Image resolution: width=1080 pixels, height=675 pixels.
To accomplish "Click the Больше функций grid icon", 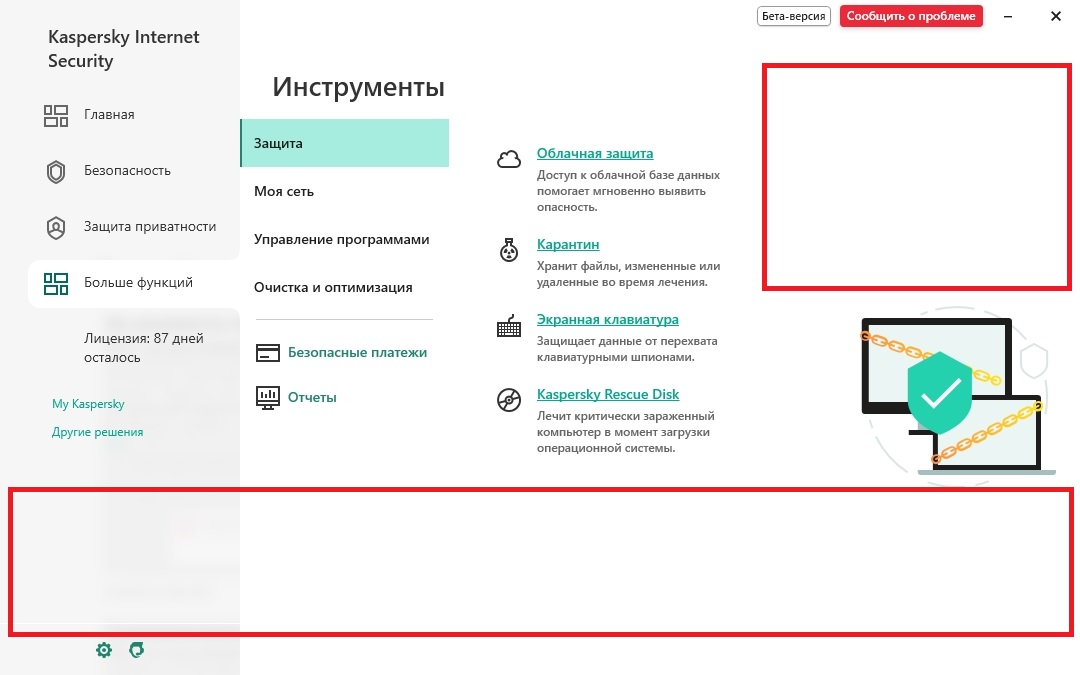I will [56, 284].
